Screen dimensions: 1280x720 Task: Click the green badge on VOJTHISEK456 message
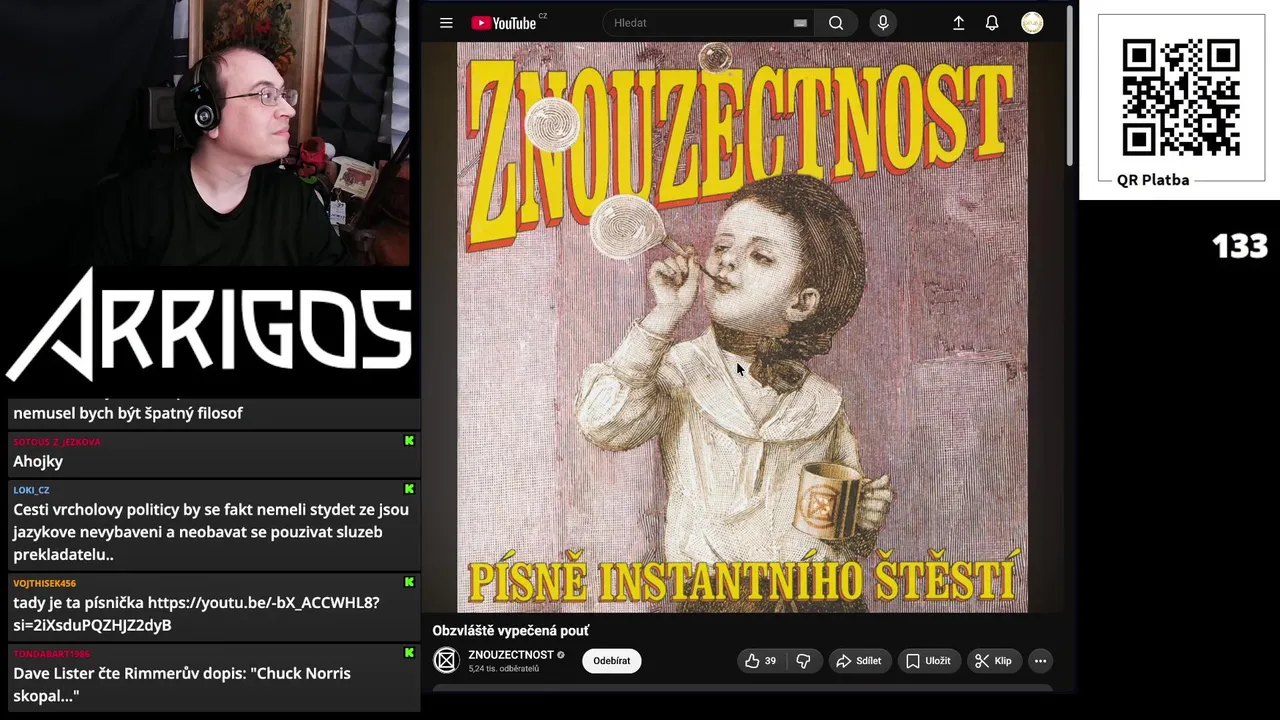tap(409, 582)
